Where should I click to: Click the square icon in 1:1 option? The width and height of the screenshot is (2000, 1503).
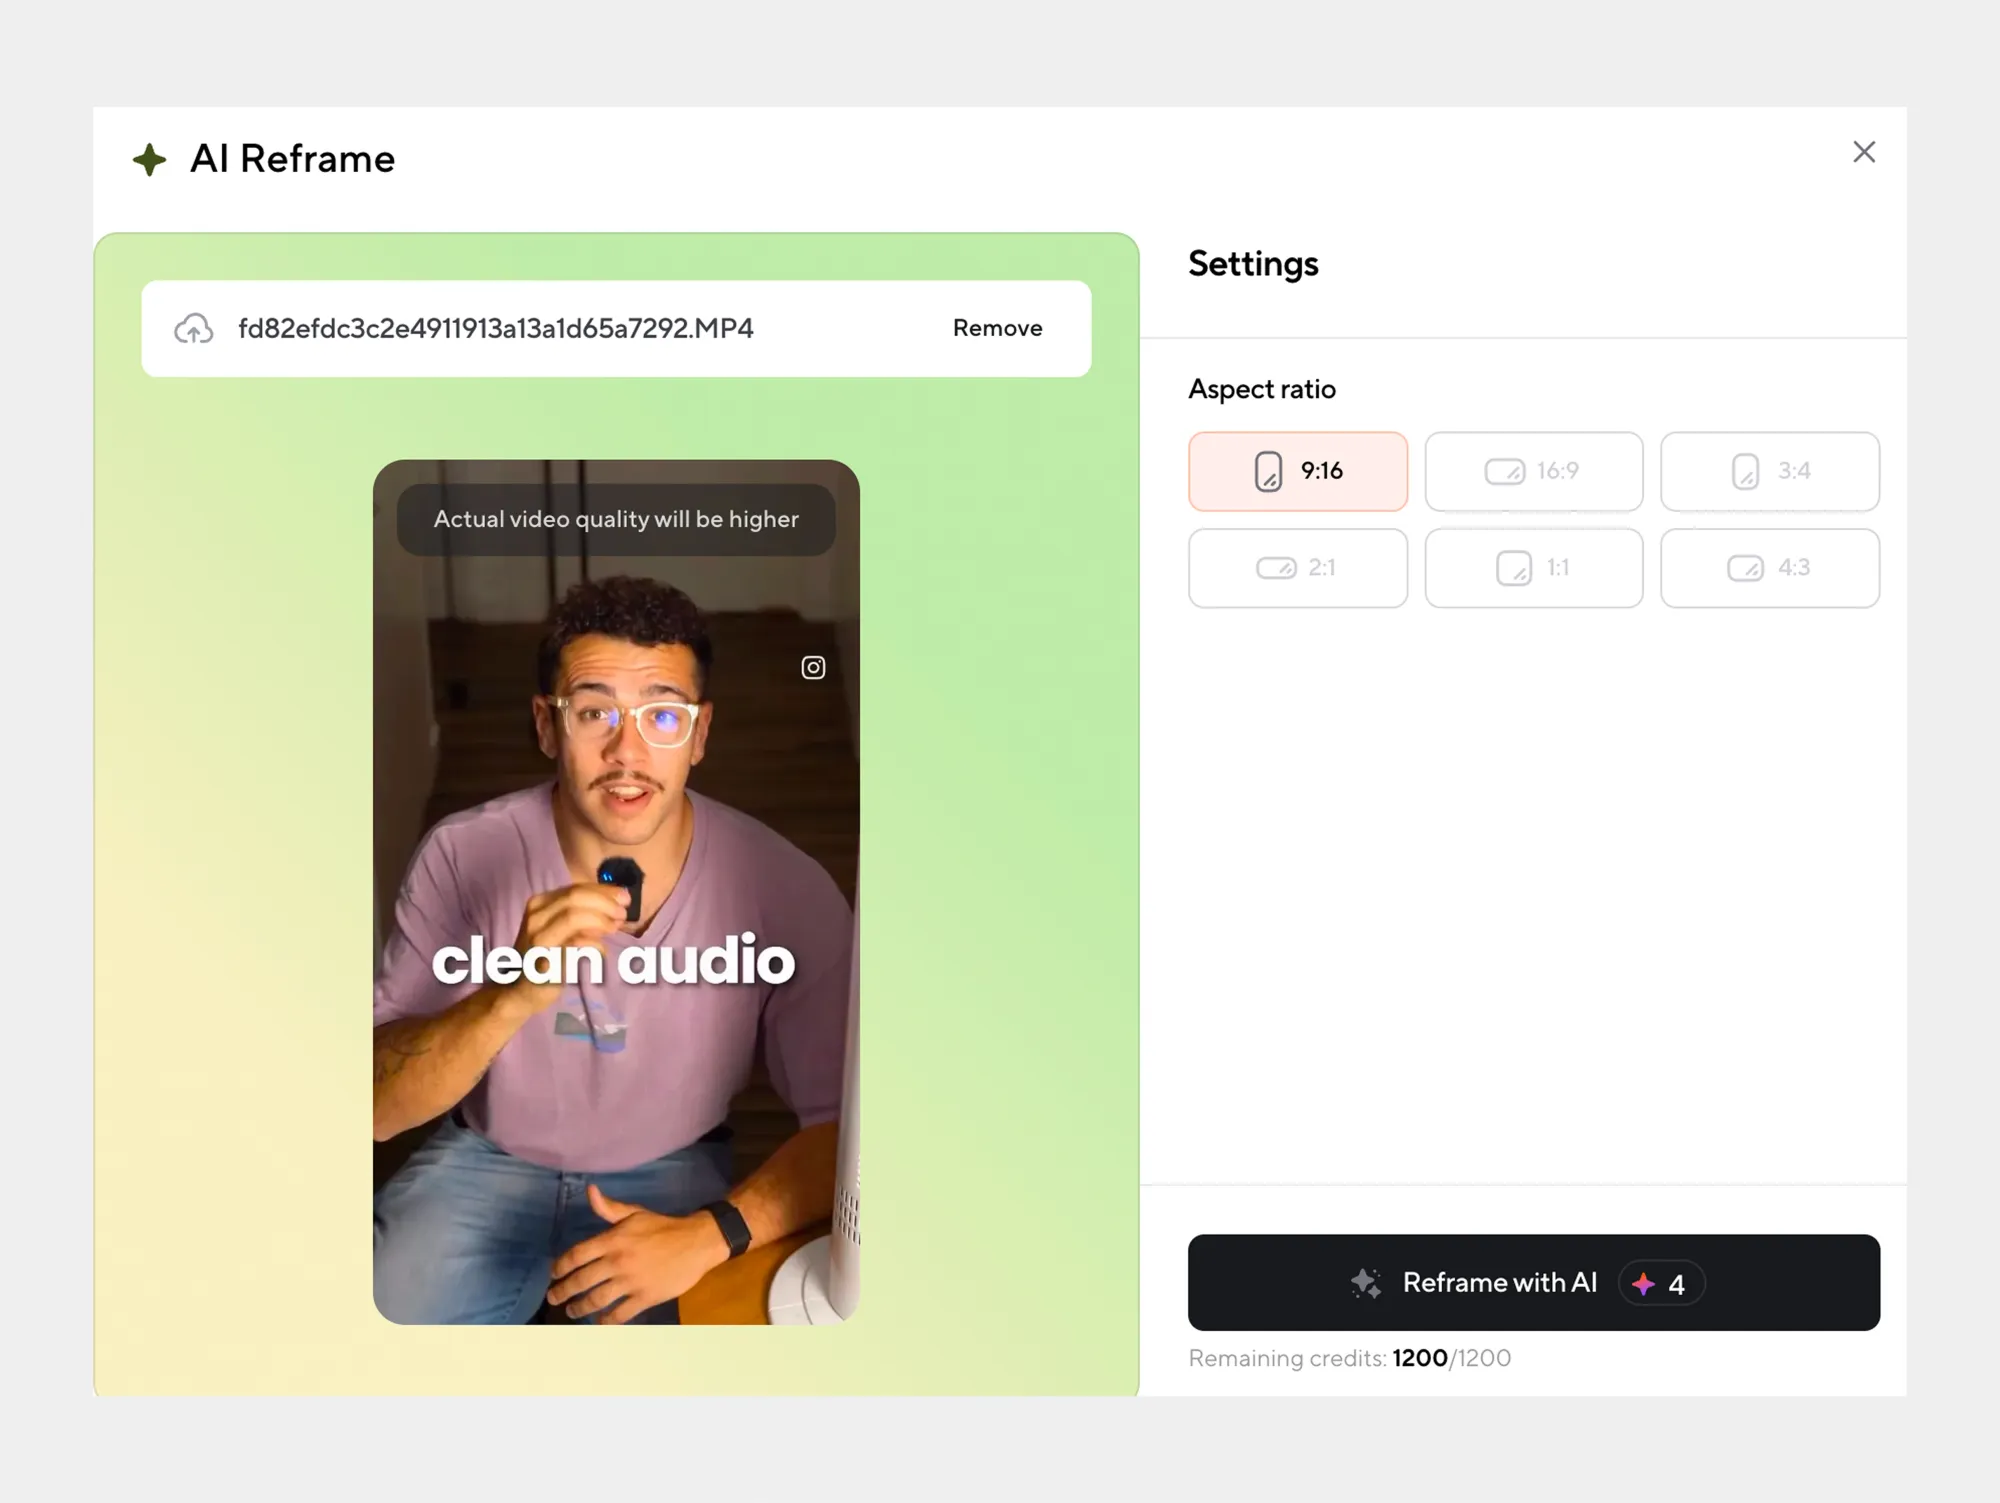pyautogui.click(x=1513, y=568)
